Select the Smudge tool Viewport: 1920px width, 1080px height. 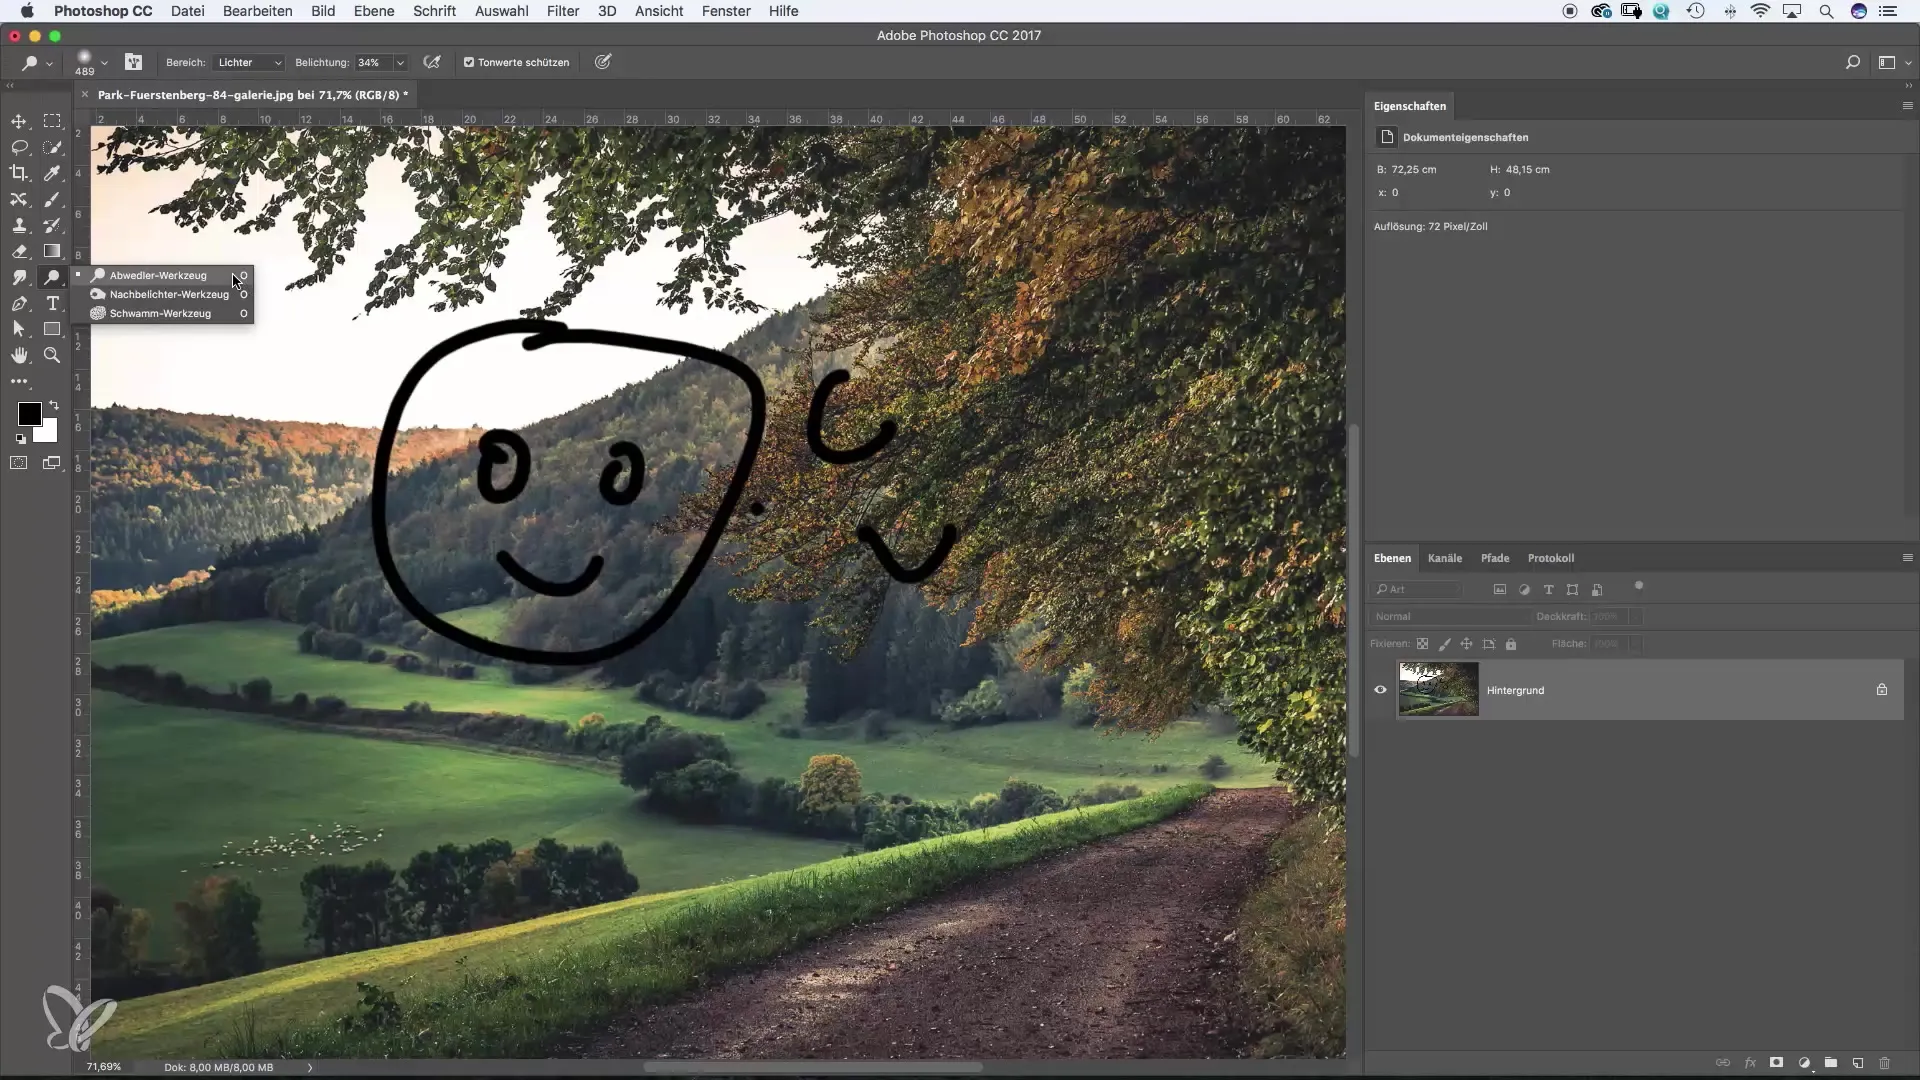click(19, 277)
